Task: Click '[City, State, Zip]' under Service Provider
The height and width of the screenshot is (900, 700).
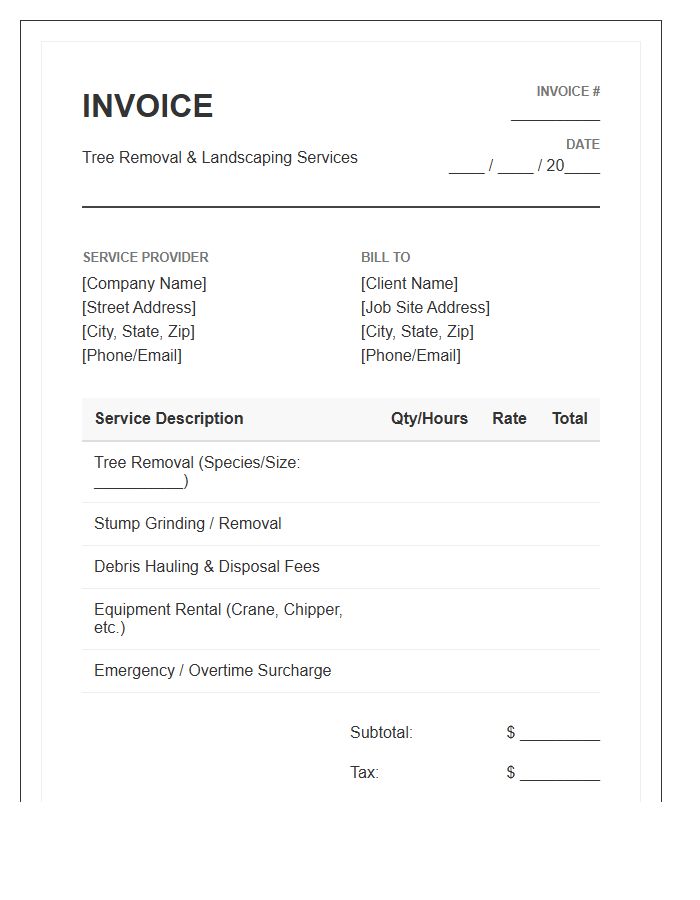Action: pyautogui.click(x=138, y=332)
